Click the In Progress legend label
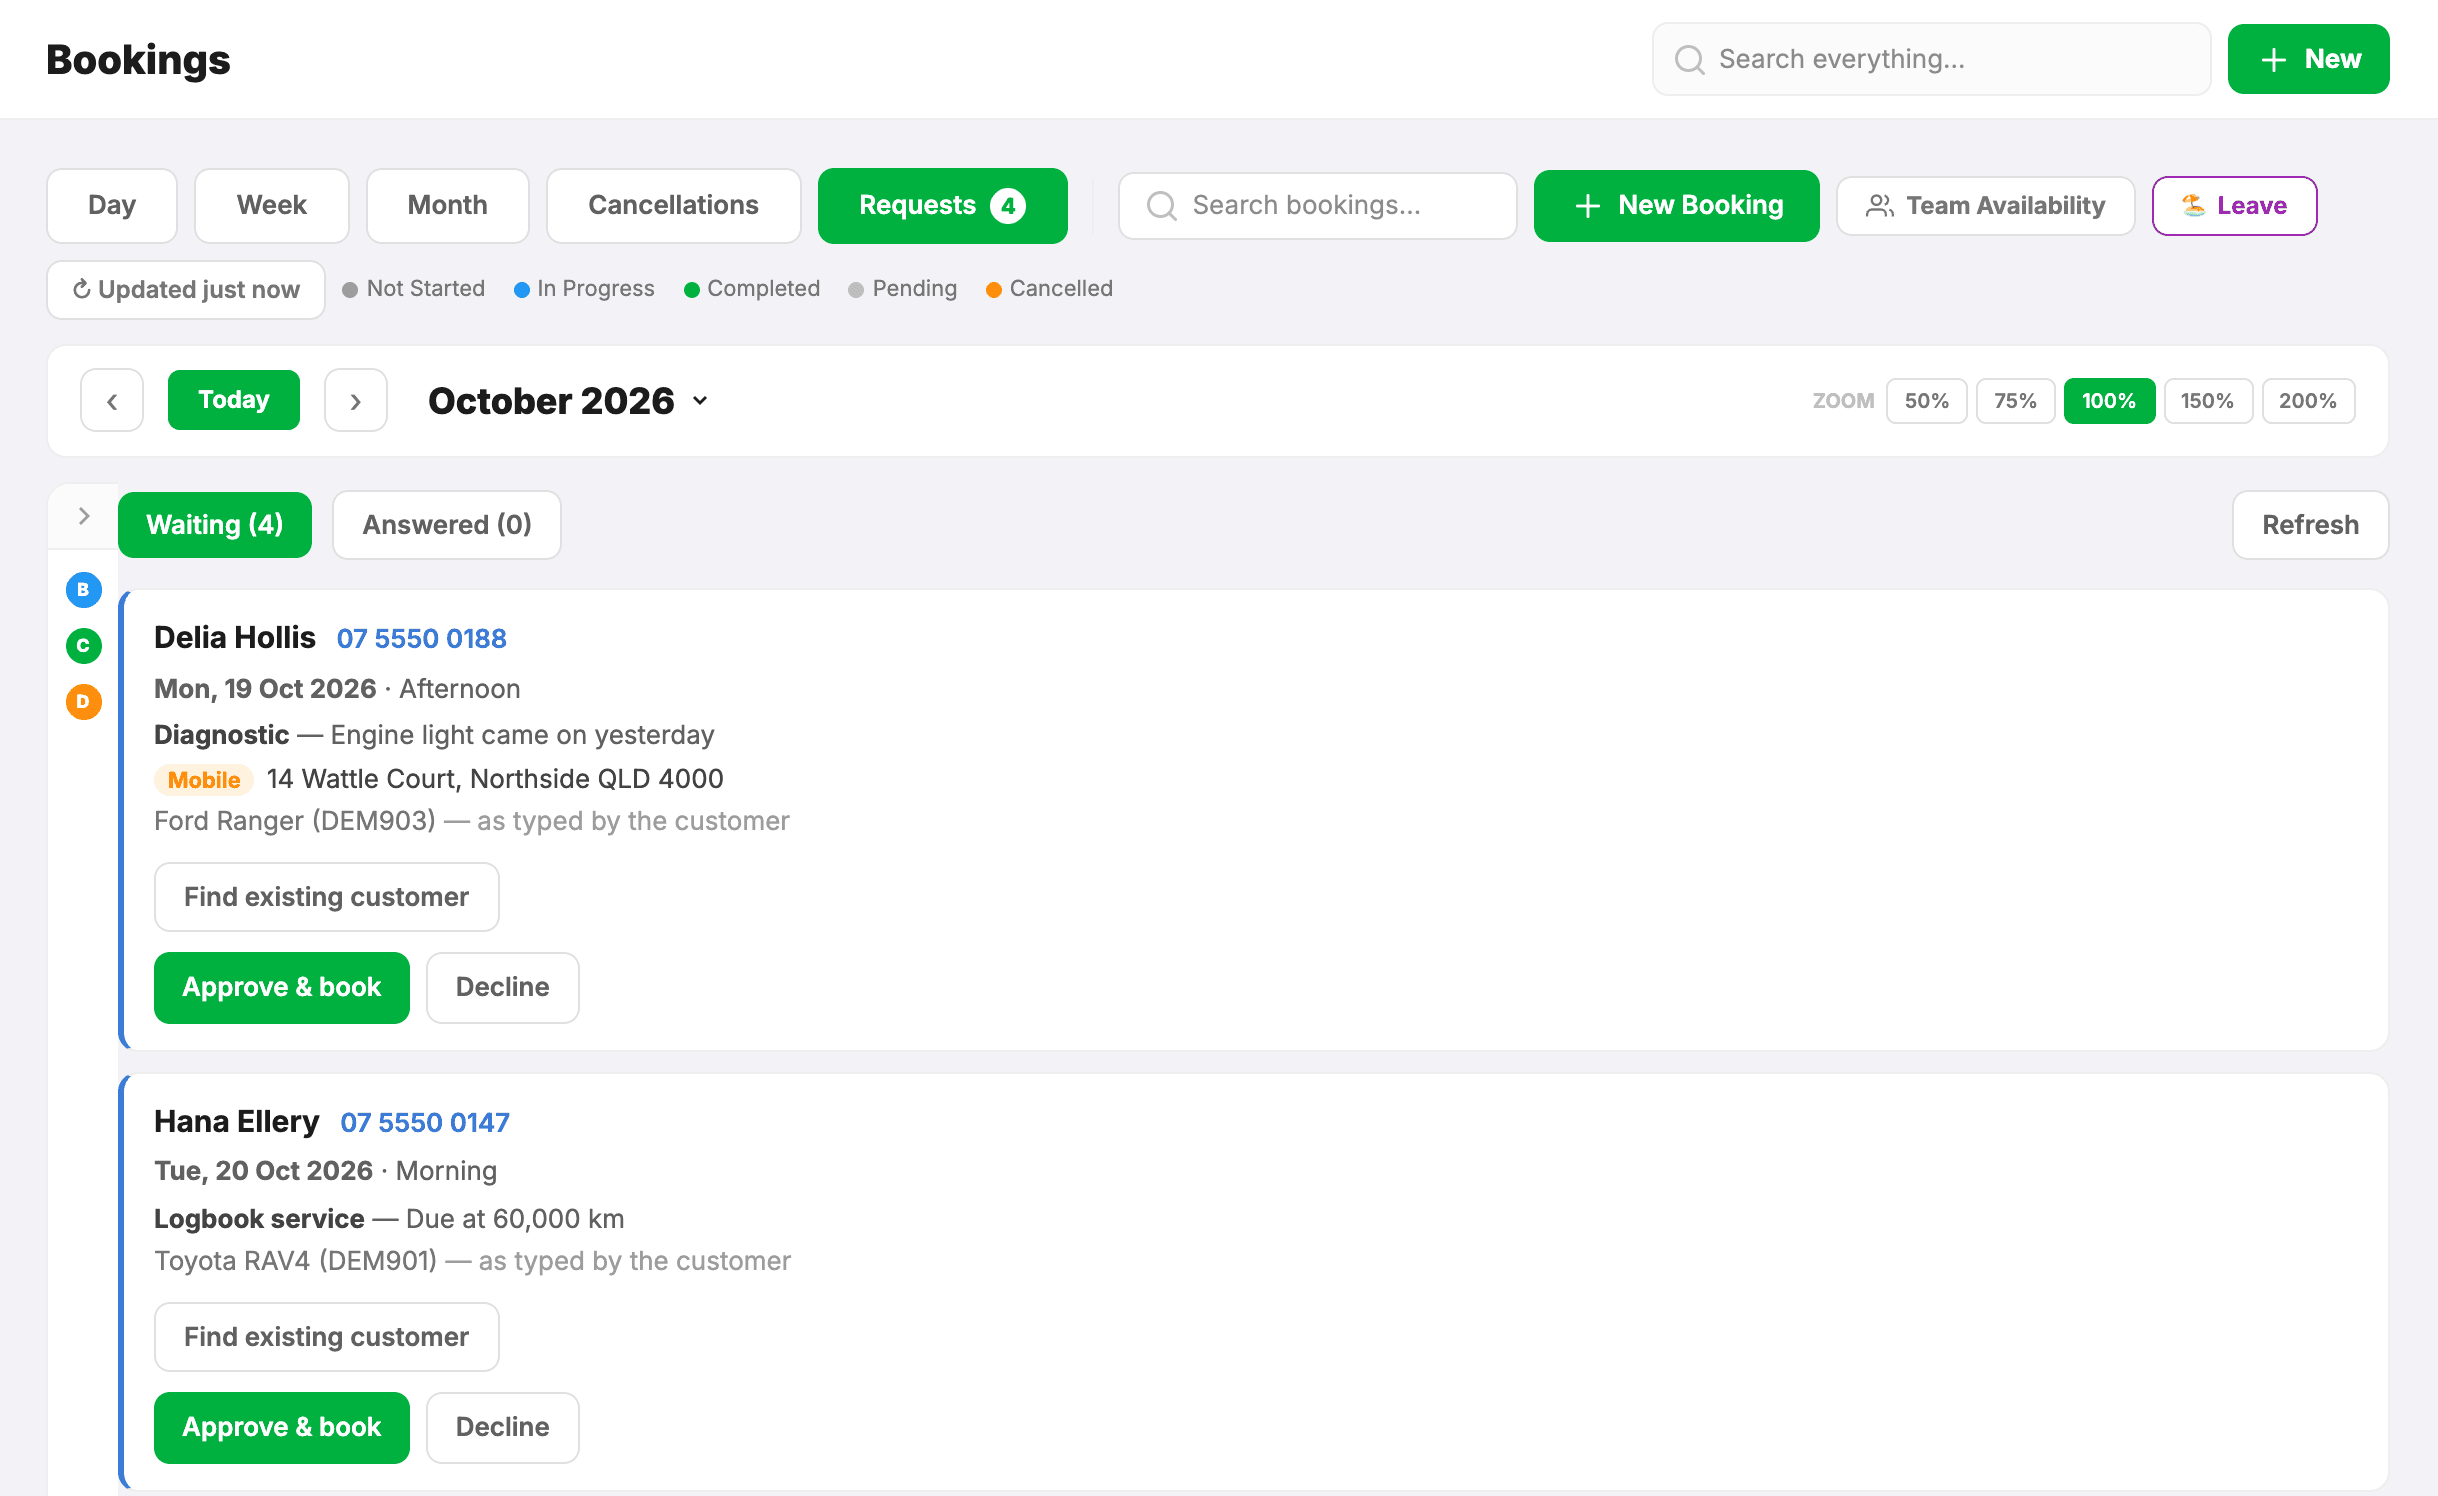The height and width of the screenshot is (1496, 2438). (x=596, y=289)
